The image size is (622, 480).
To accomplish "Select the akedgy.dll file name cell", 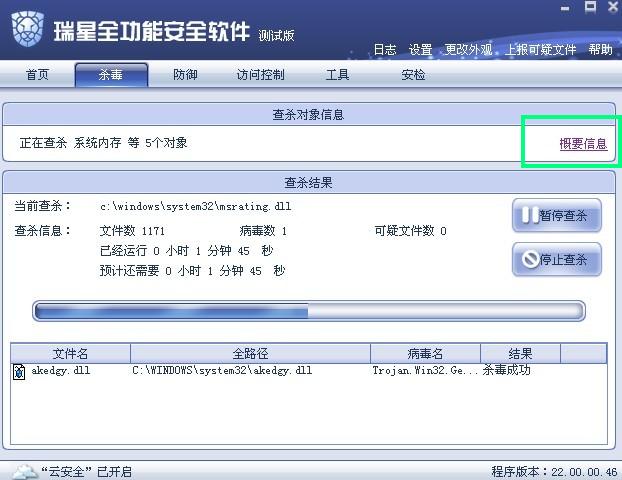I will tap(61, 371).
